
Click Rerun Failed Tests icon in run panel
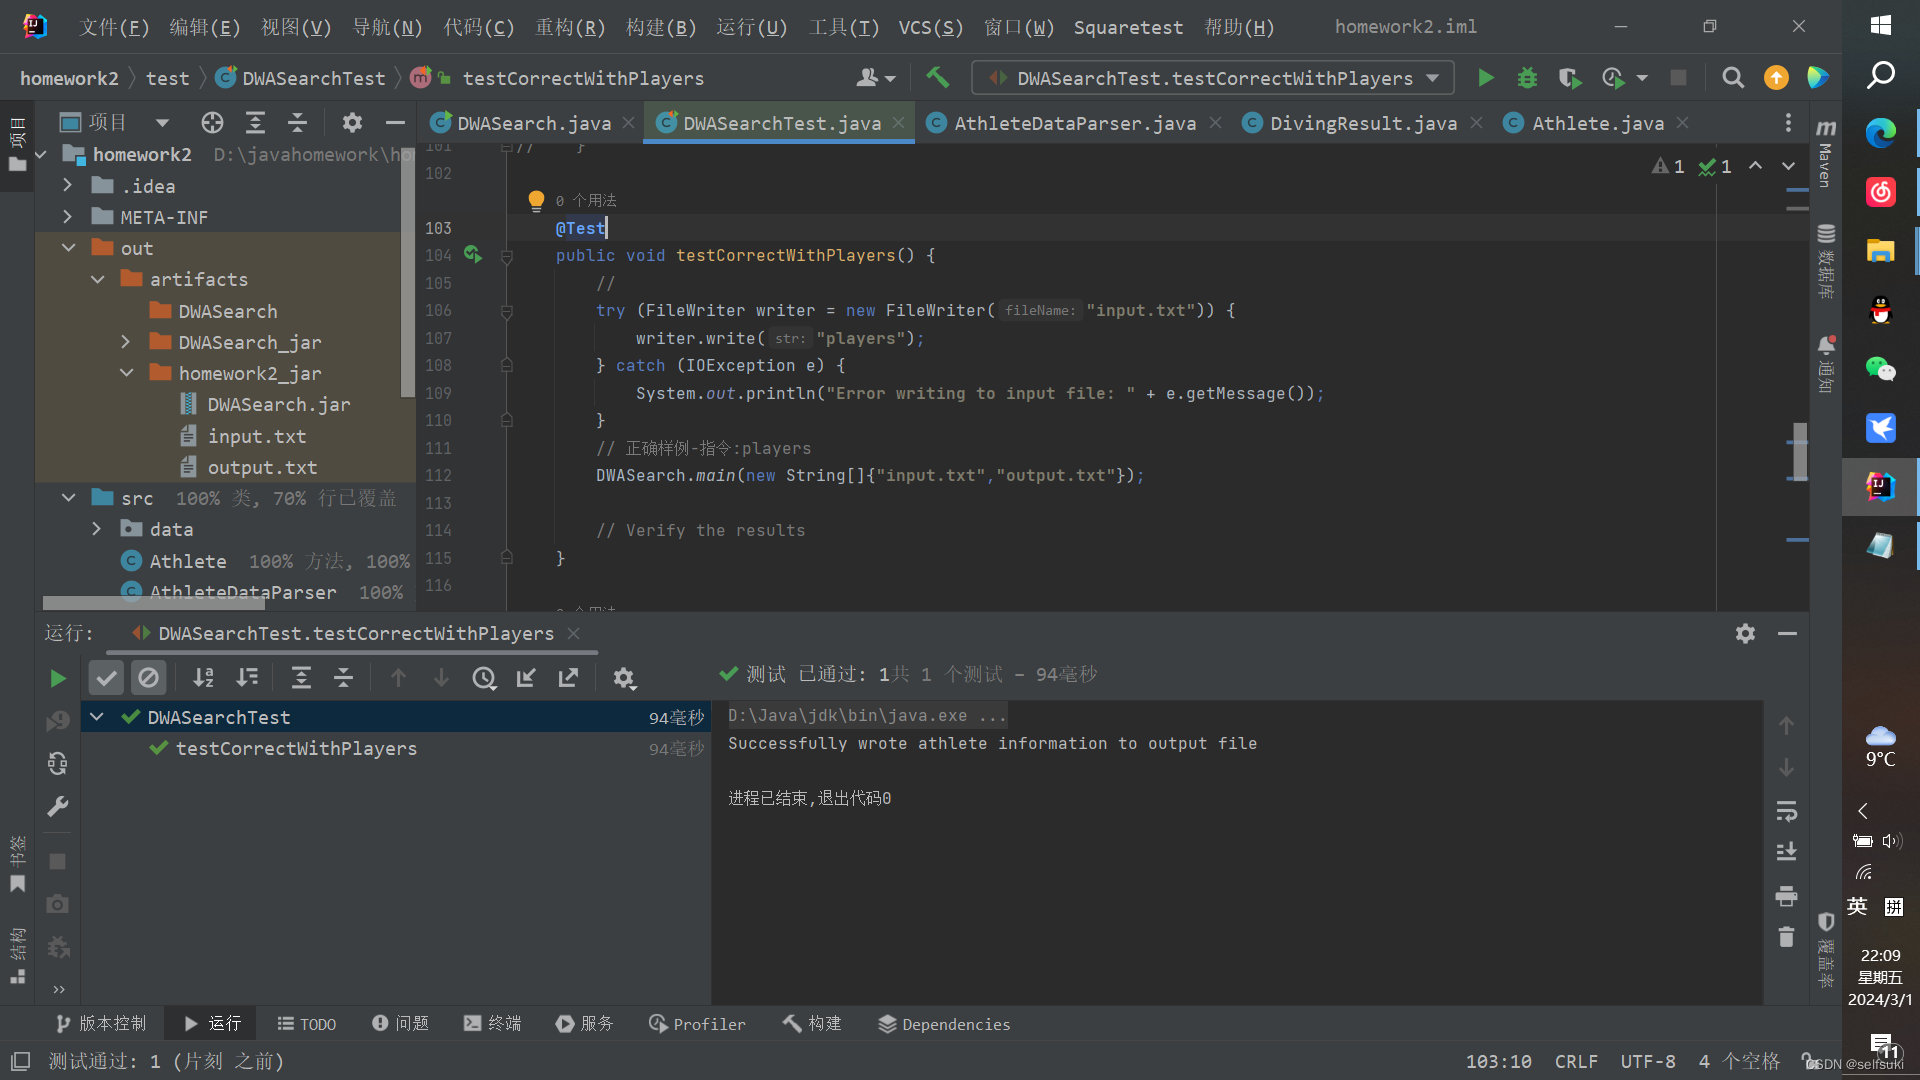pyautogui.click(x=58, y=721)
